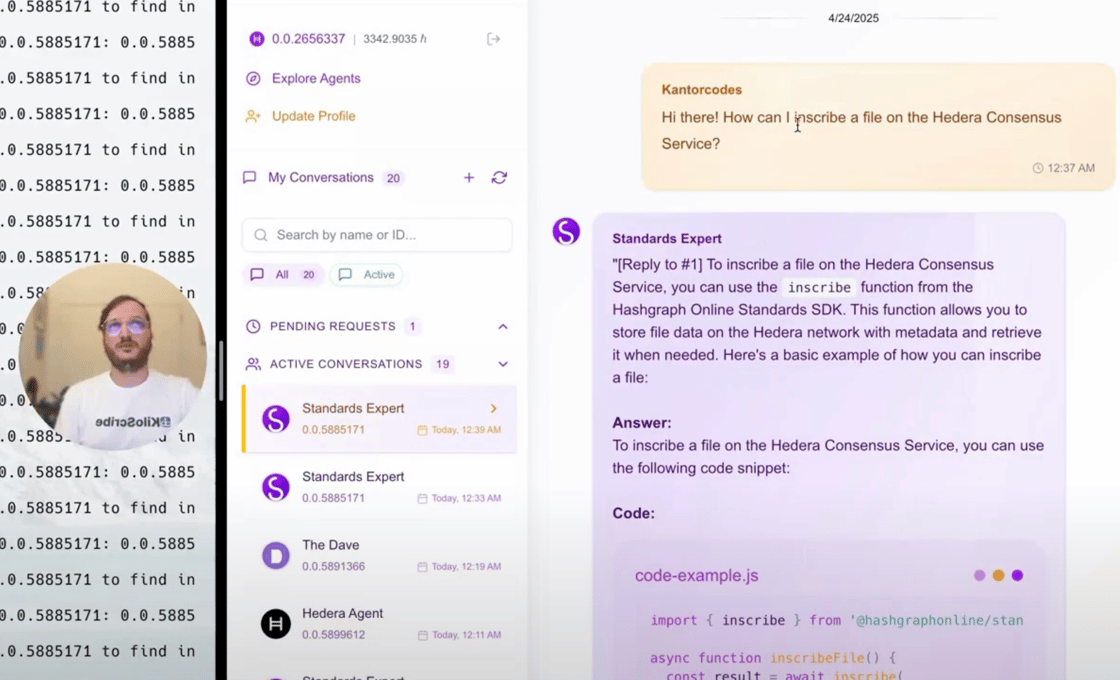Click the account ID 0.0.2656337

coord(309,39)
